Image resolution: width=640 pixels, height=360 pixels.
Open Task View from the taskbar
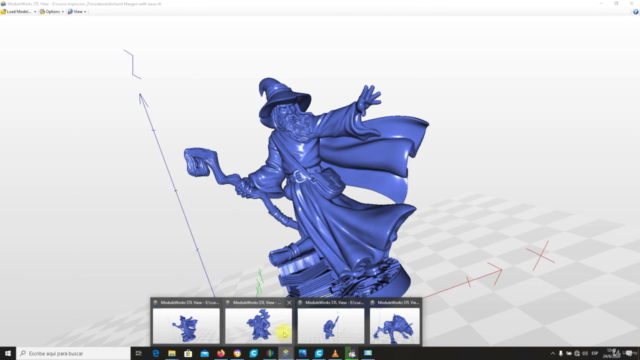tap(139, 353)
